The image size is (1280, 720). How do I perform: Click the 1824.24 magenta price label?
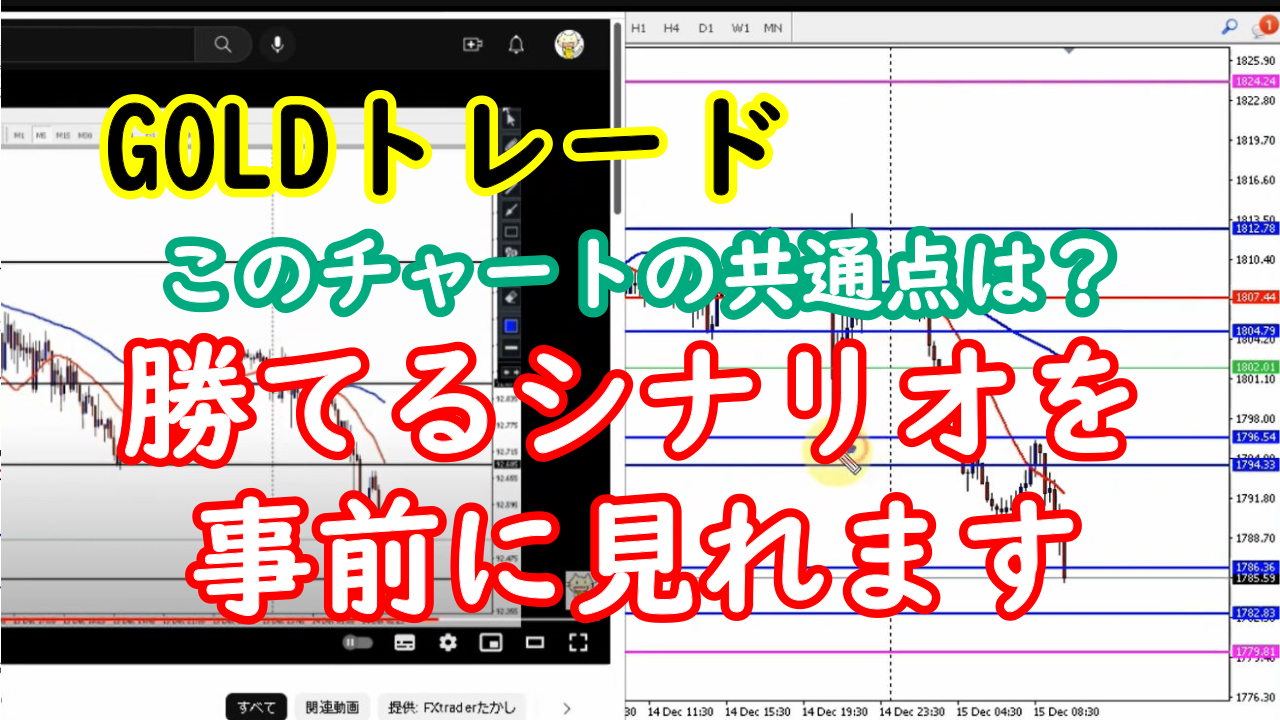(x=1255, y=82)
